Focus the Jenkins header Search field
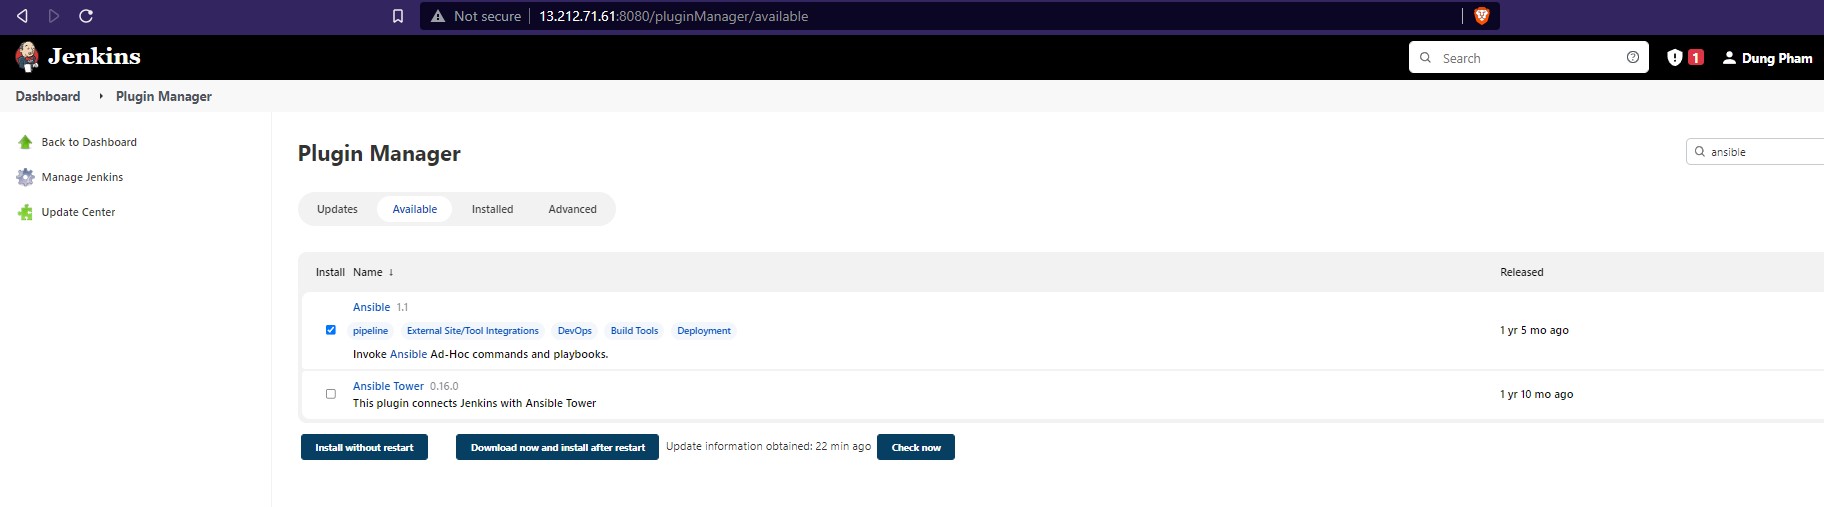The width and height of the screenshot is (1824, 507). (1528, 57)
